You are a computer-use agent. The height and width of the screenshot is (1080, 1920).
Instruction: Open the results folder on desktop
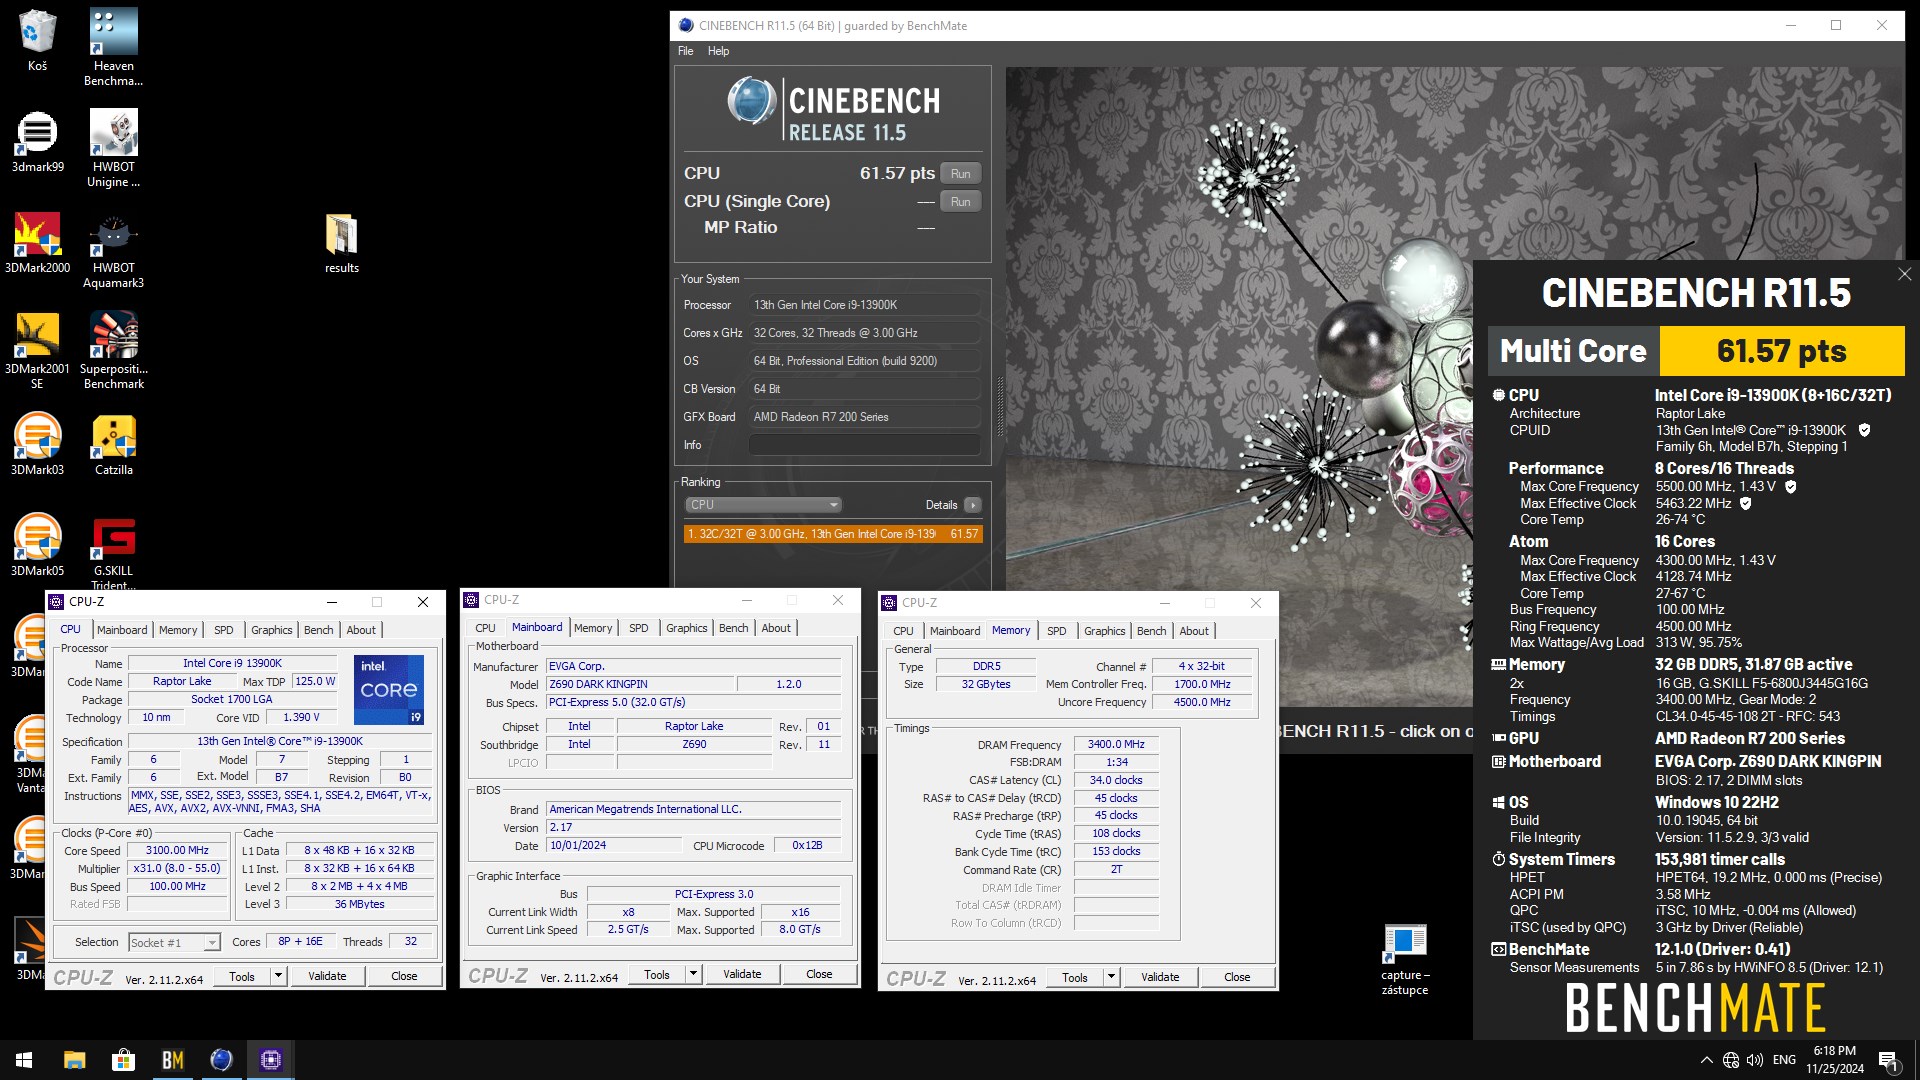point(341,242)
